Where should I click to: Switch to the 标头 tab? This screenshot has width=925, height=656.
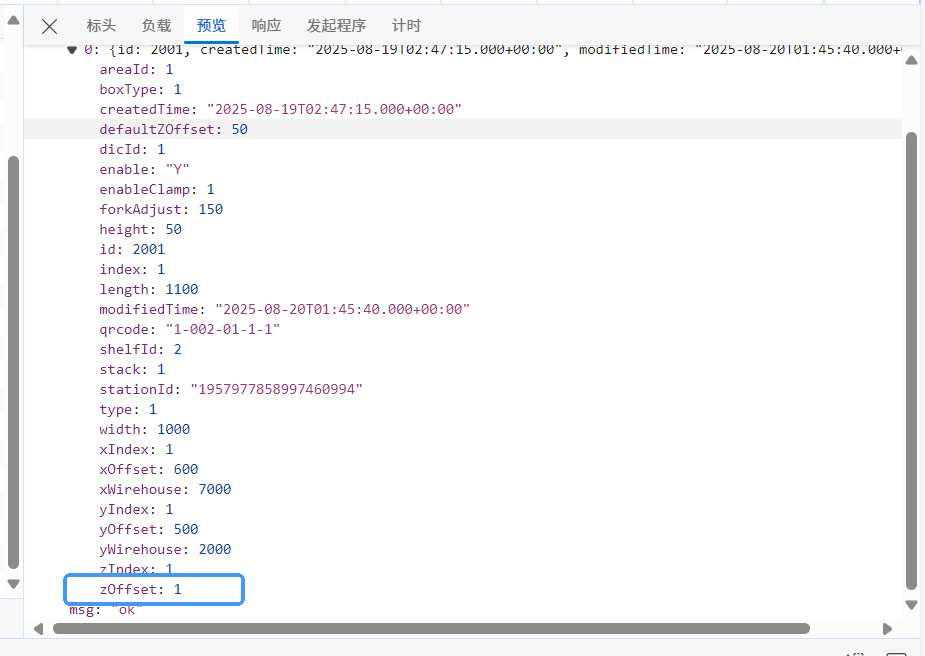101,26
